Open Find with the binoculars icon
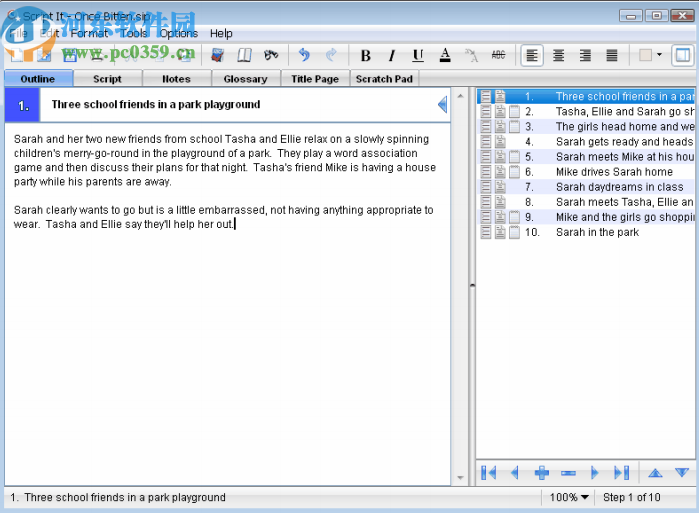 point(271,55)
